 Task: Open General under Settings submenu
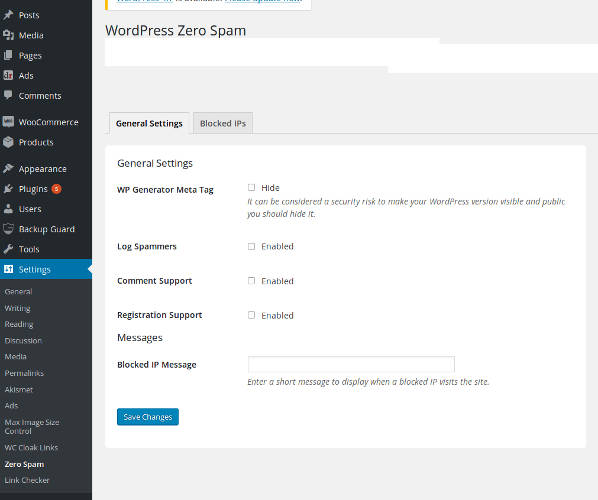[18, 292]
